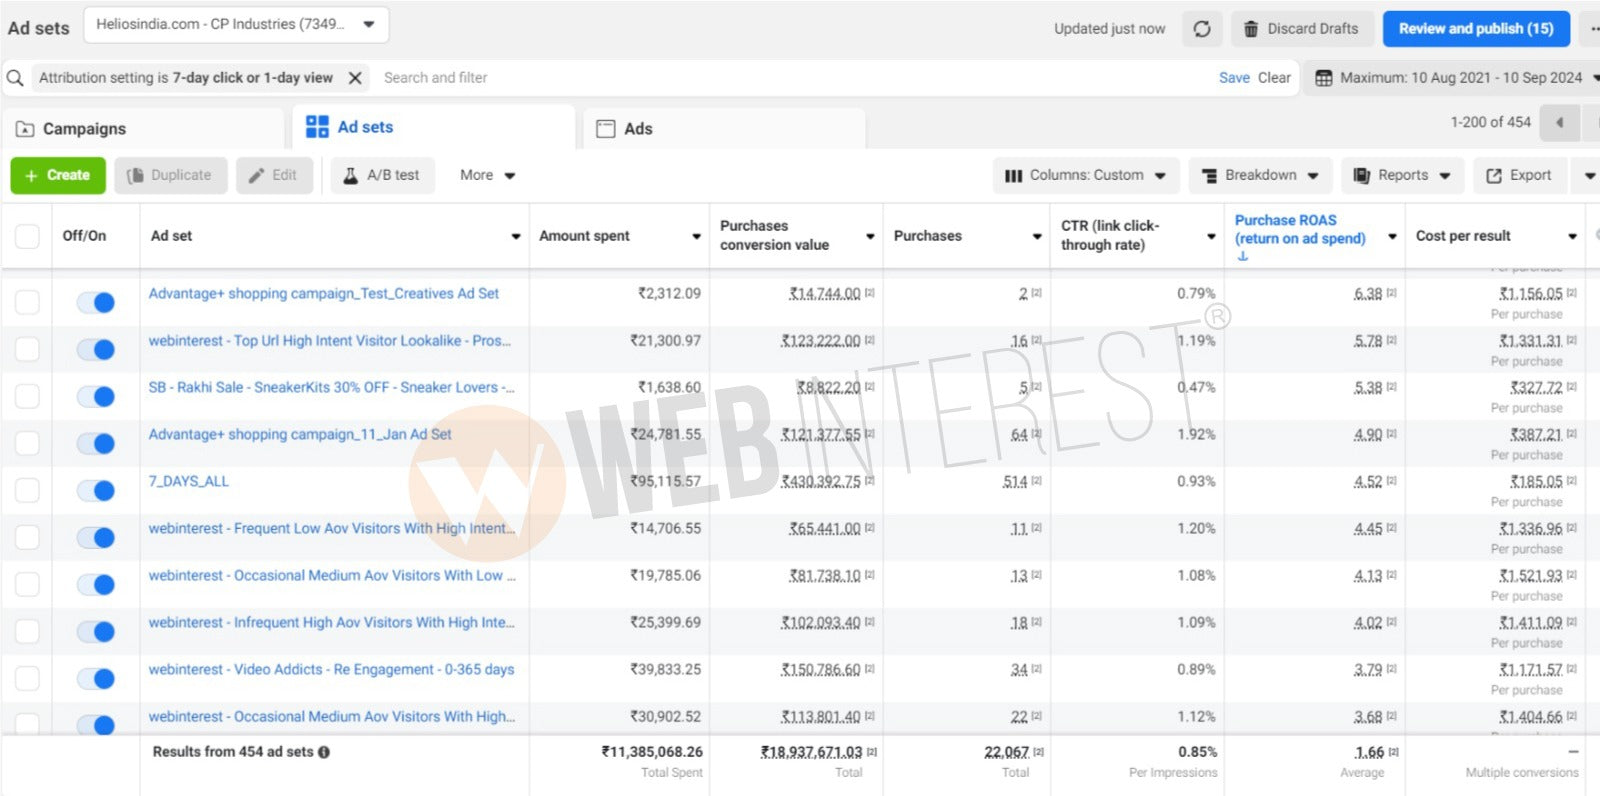Click Discard Drafts trash button

pos(1301,29)
